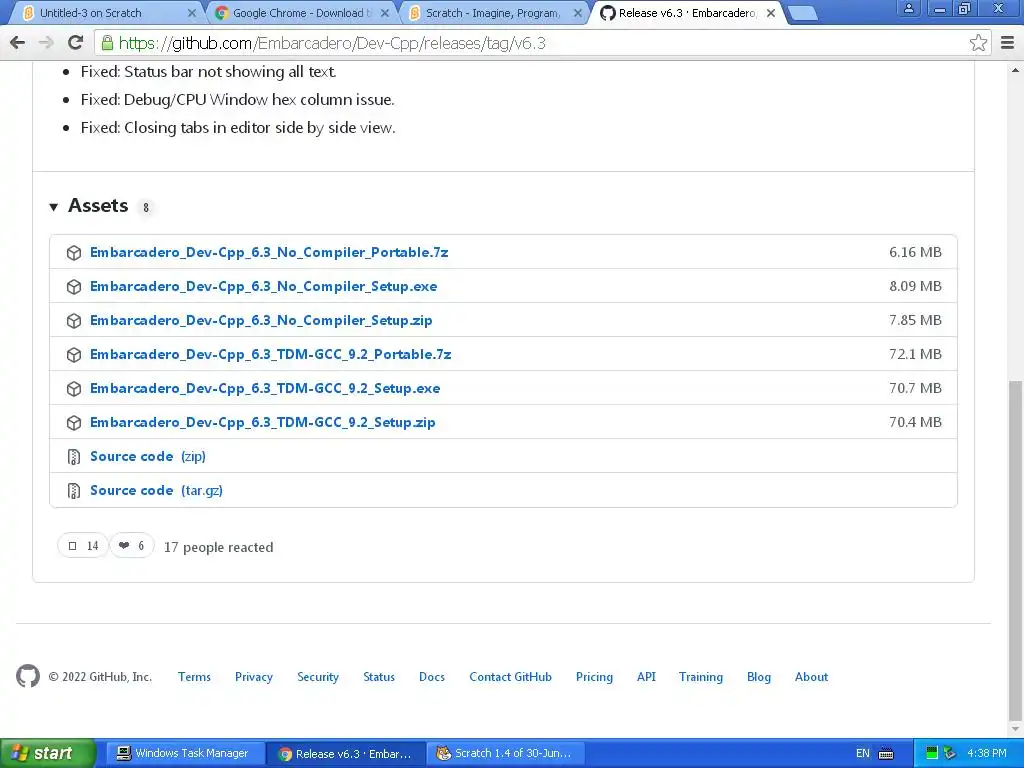The height and width of the screenshot is (768, 1024).
Task: Open the Chrome hamburger menu
Action: [1008, 43]
